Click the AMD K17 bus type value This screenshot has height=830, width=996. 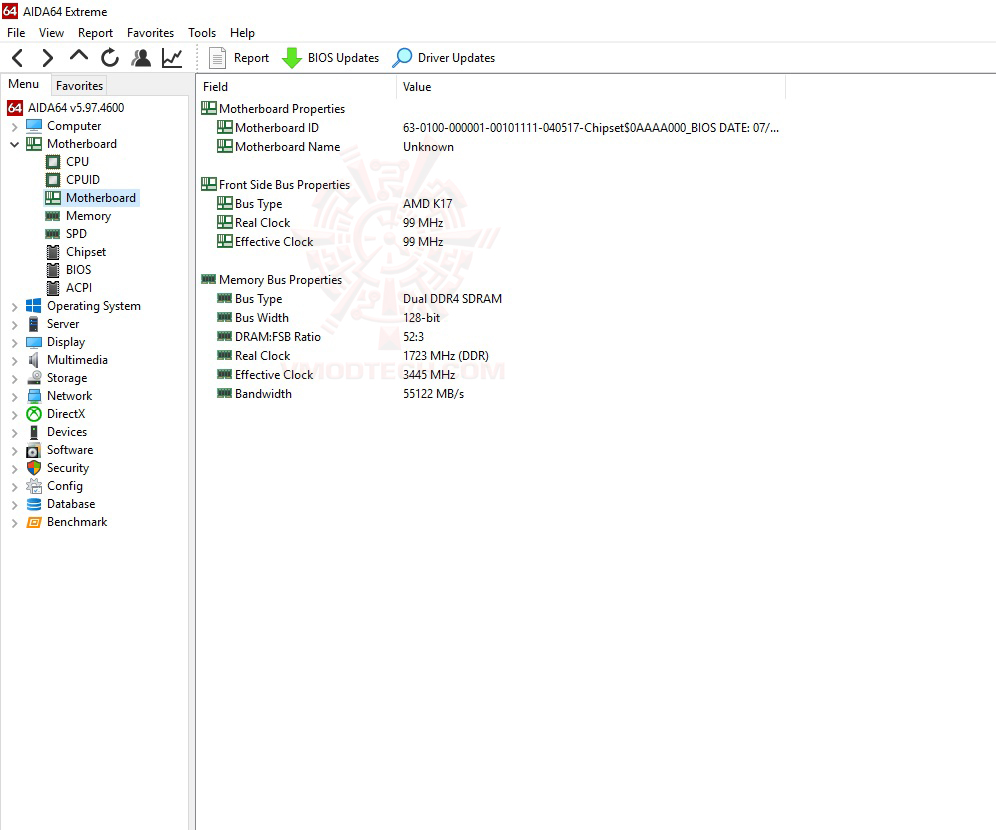427,204
